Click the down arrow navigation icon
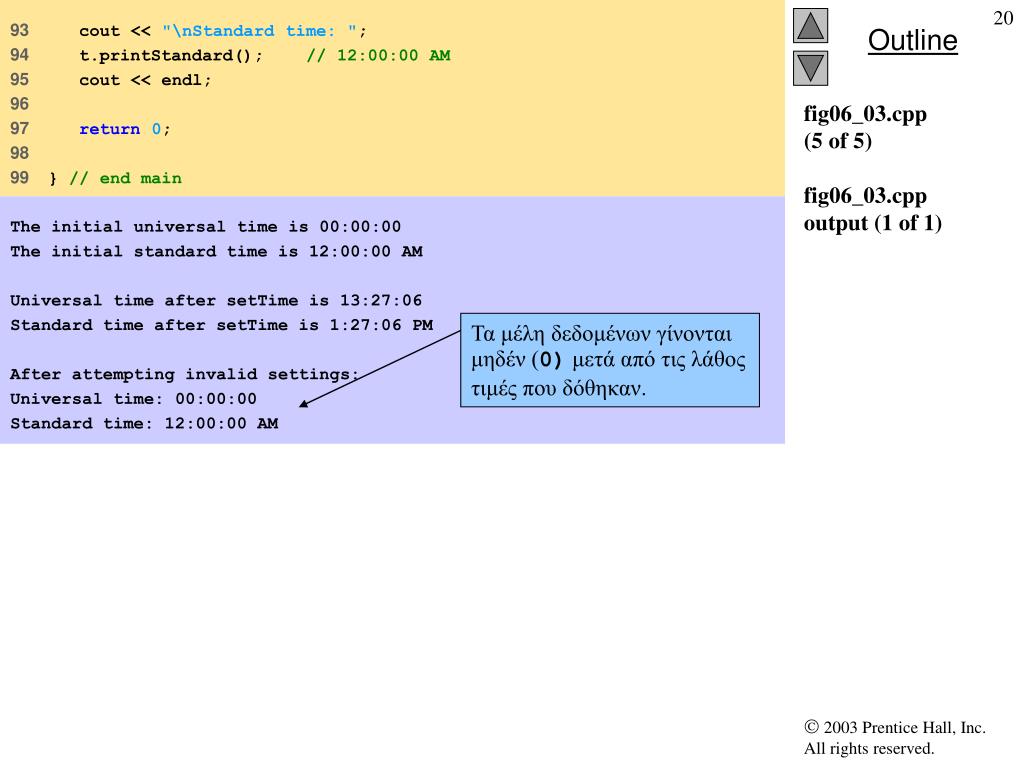 click(x=810, y=68)
